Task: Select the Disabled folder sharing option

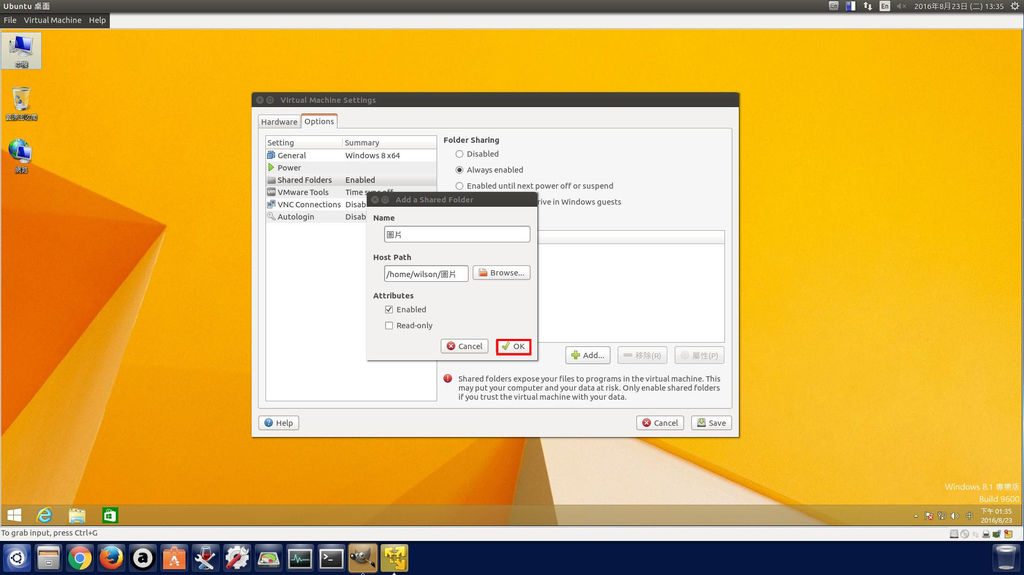Action: (x=459, y=154)
